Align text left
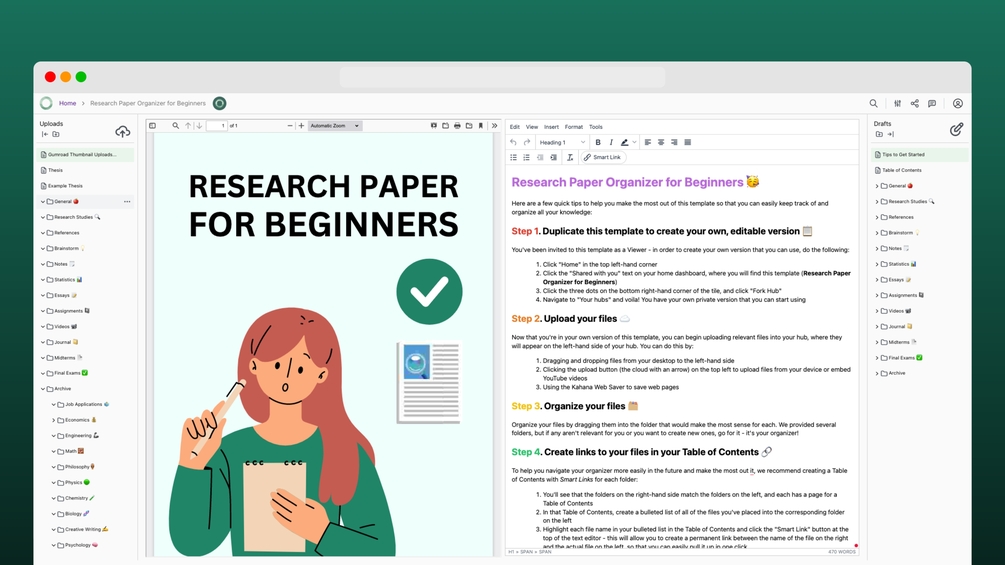This screenshot has width=1005, height=565. point(647,142)
